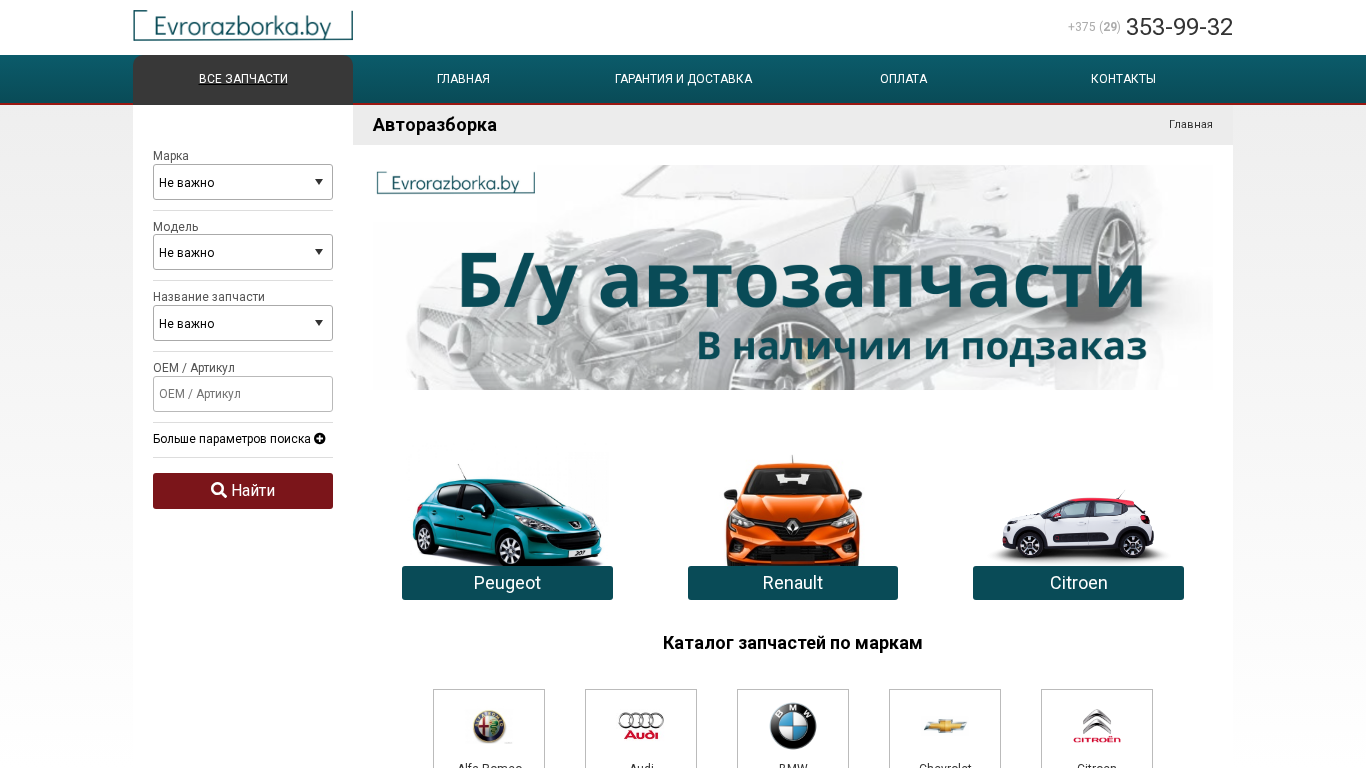Open the Марка dropdown
The image size is (1366, 768).
(243, 182)
